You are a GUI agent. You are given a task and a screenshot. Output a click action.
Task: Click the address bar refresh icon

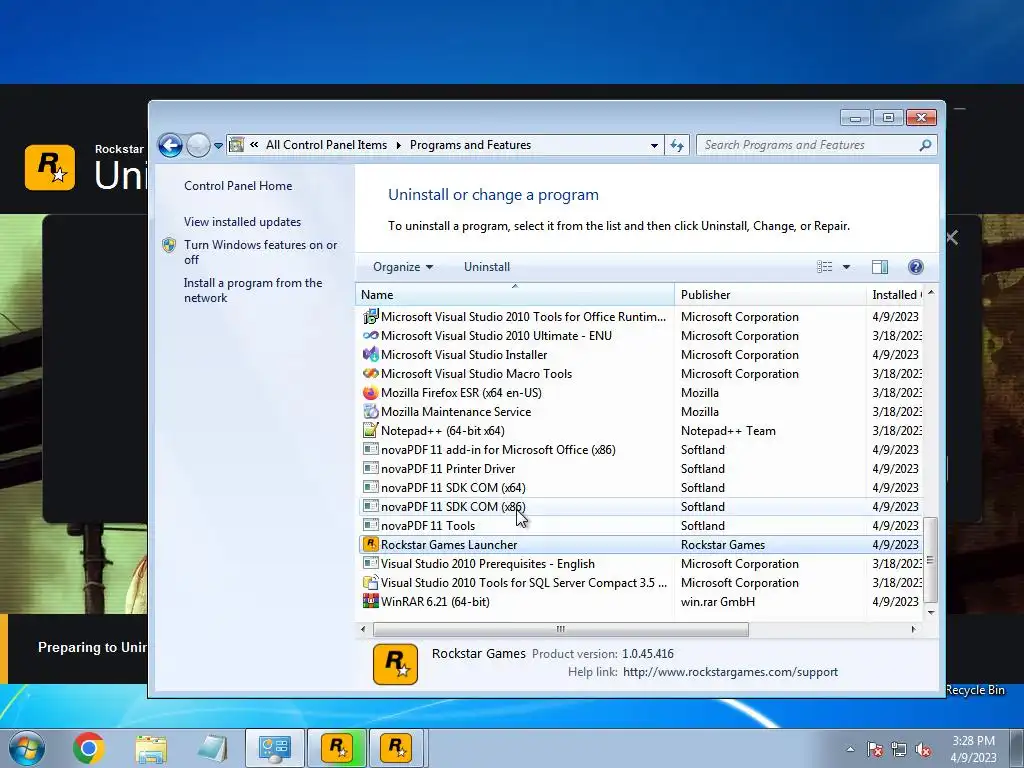click(677, 145)
